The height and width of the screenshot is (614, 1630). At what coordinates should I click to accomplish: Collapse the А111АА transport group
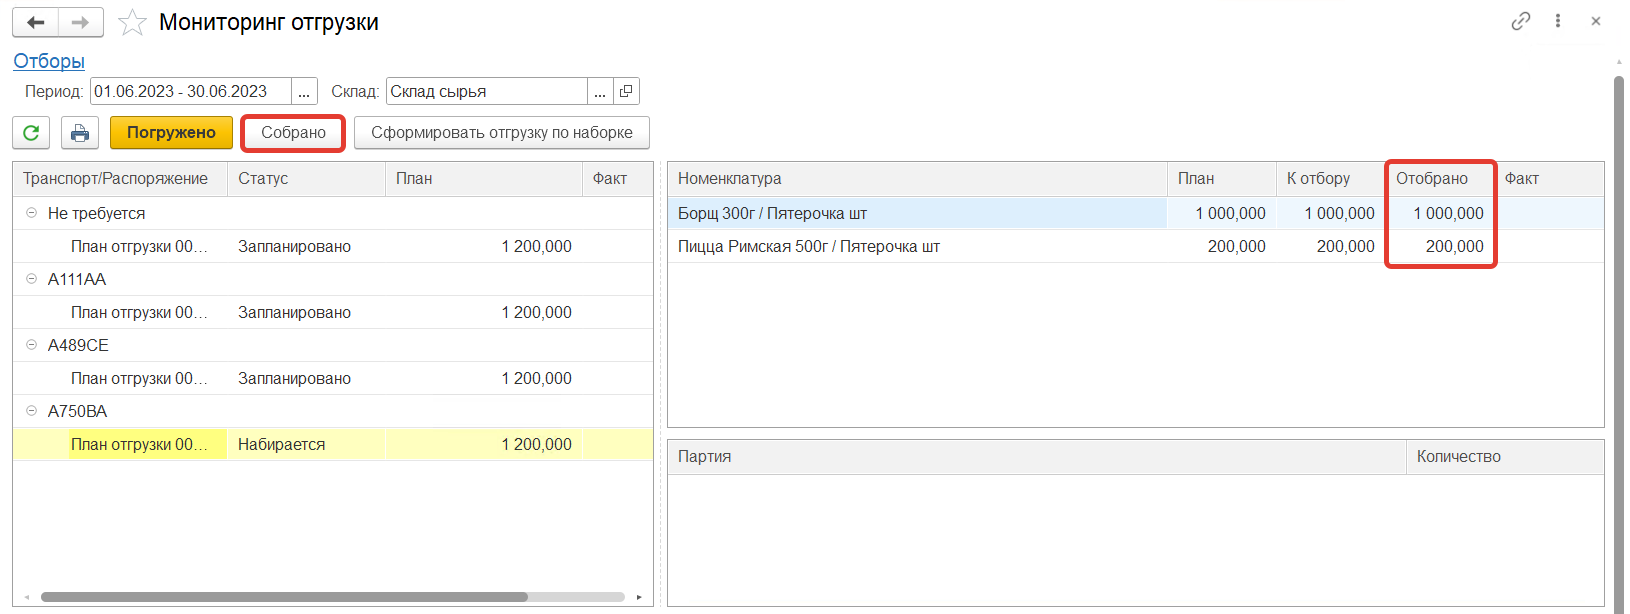pyautogui.click(x=31, y=279)
